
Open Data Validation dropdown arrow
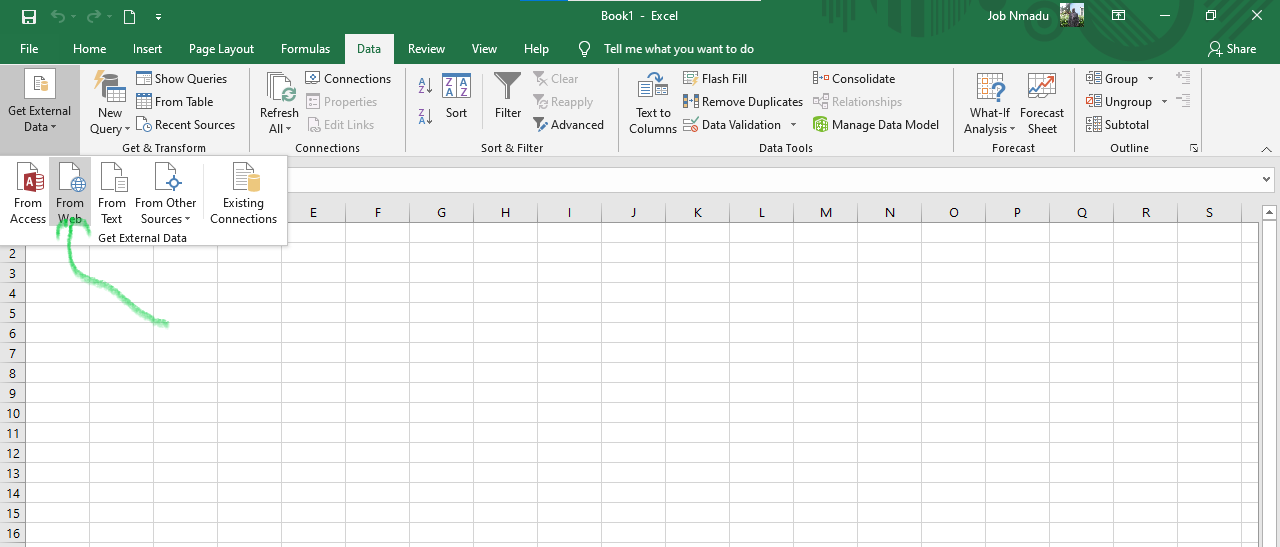pos(794,125)
